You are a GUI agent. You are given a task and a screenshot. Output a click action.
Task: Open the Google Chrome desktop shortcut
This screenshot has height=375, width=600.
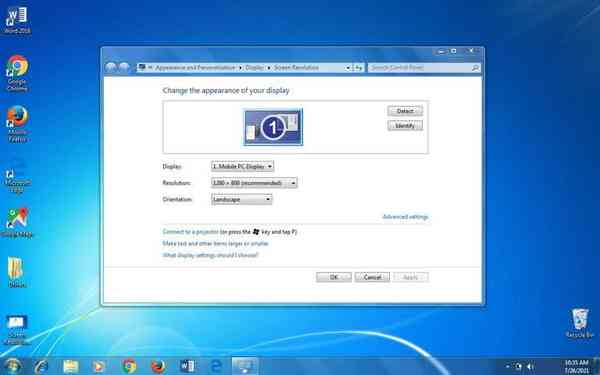pyautogui.click(x=17, y=73)
